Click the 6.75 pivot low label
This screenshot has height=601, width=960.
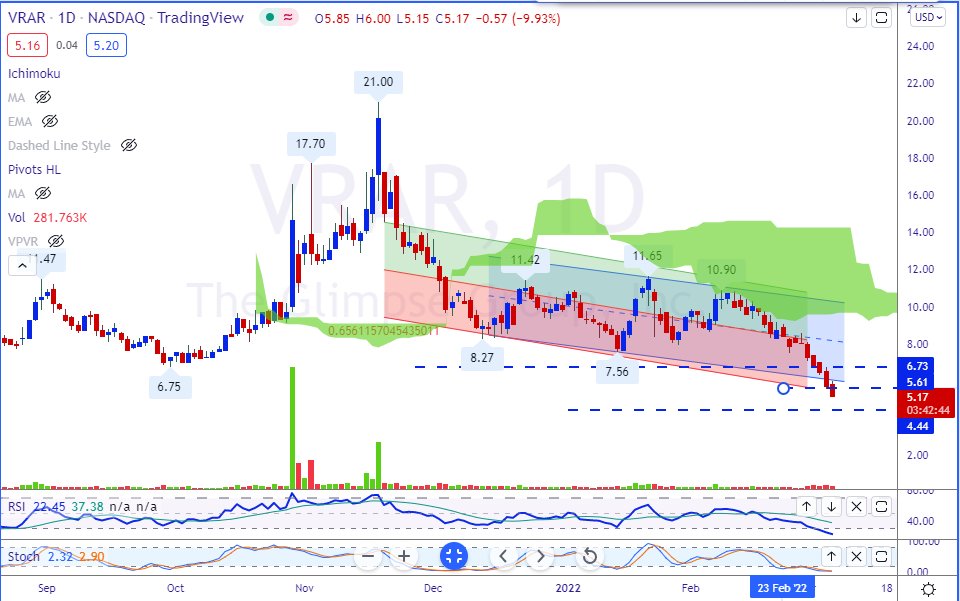pyautogui.click(x=169, y=387)
